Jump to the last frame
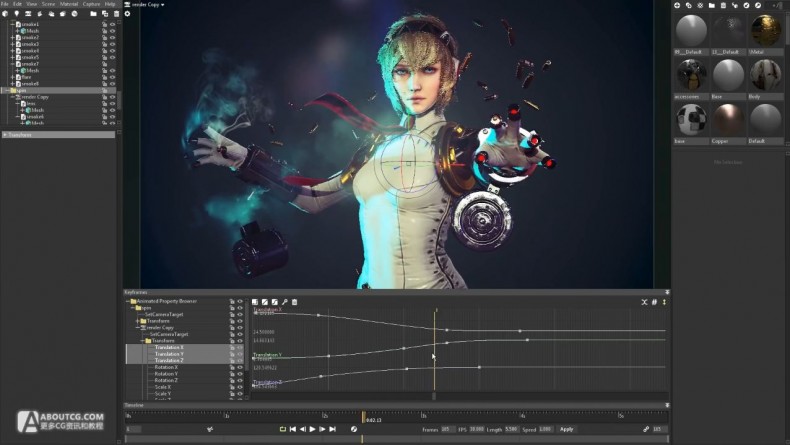This screenshot has height=445, width=790. coord(333,429)
